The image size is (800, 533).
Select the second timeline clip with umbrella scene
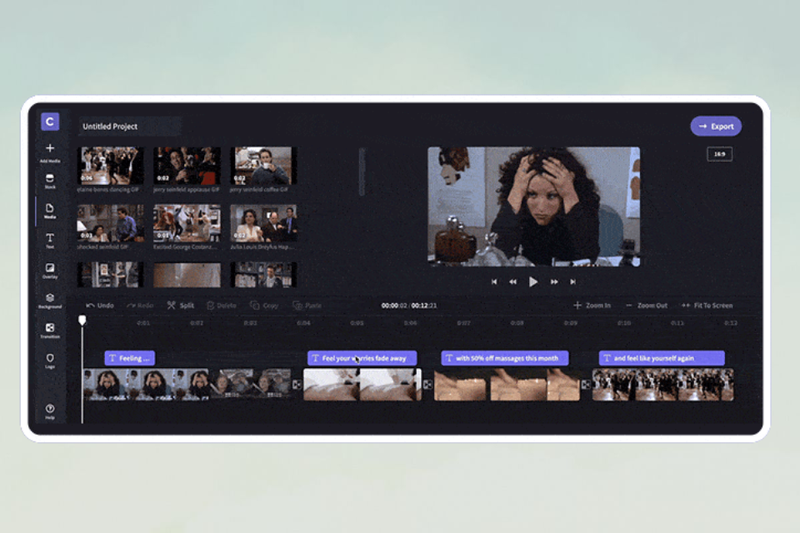[251, 384]
